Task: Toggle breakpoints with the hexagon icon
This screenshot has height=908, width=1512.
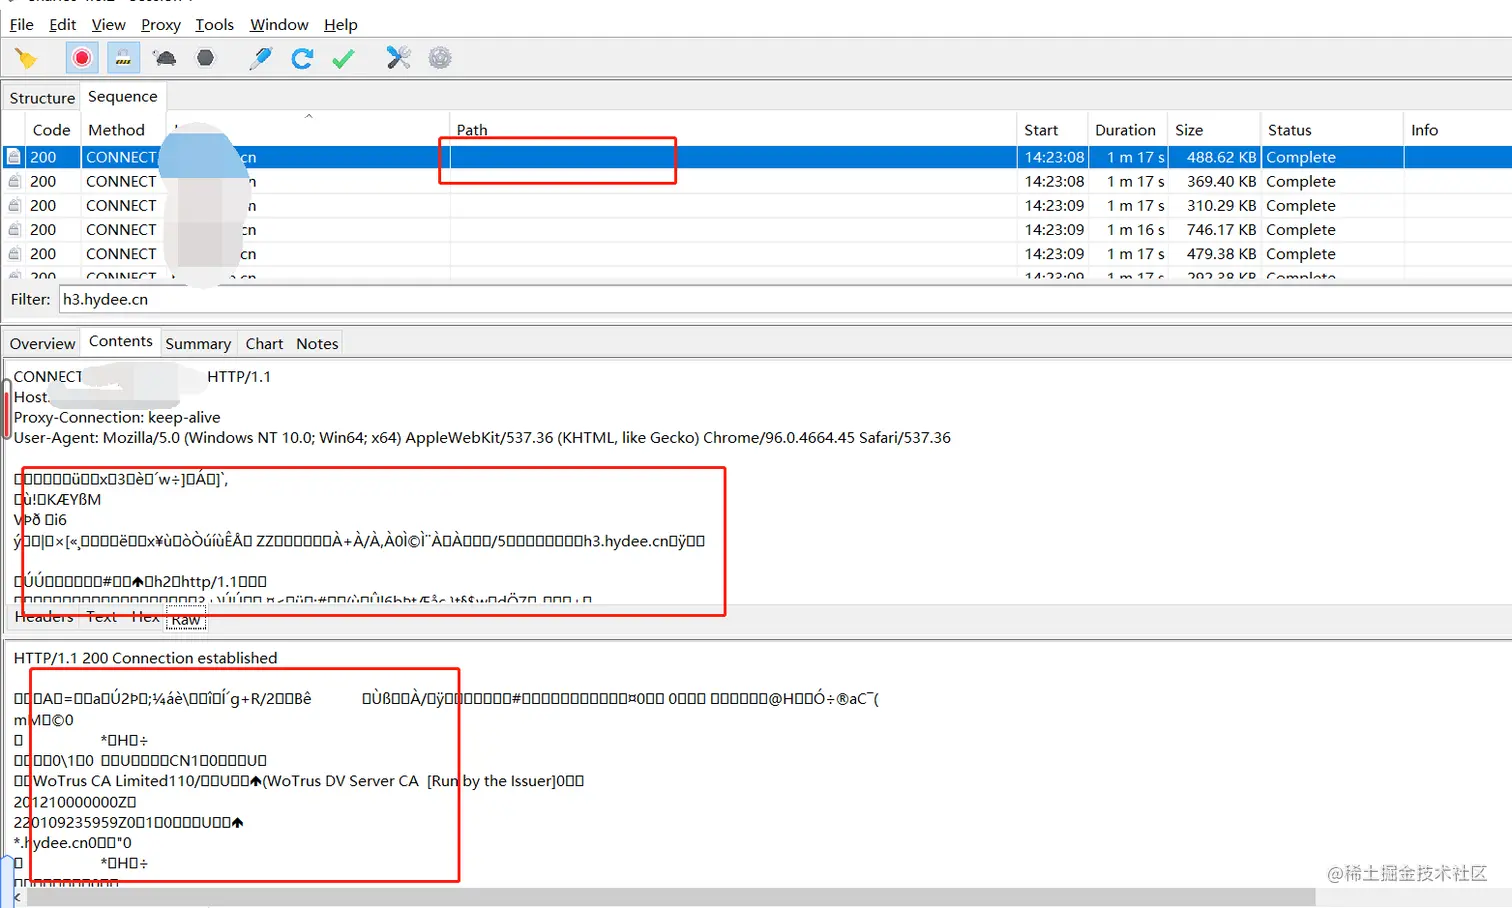Action: pos(205,58)
